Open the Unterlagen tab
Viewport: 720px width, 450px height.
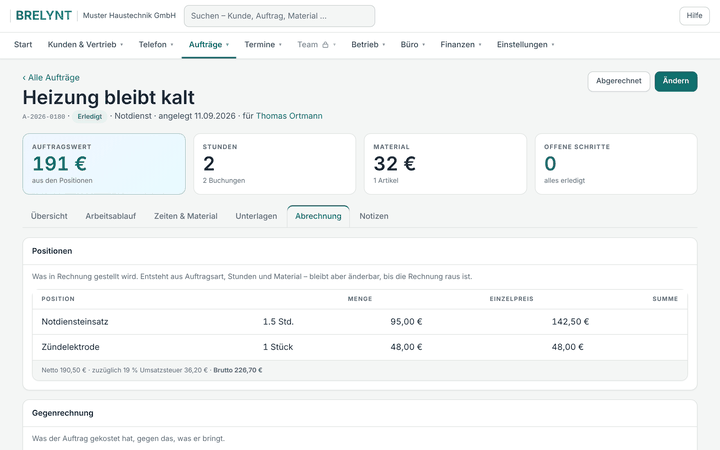coord(256,216)
